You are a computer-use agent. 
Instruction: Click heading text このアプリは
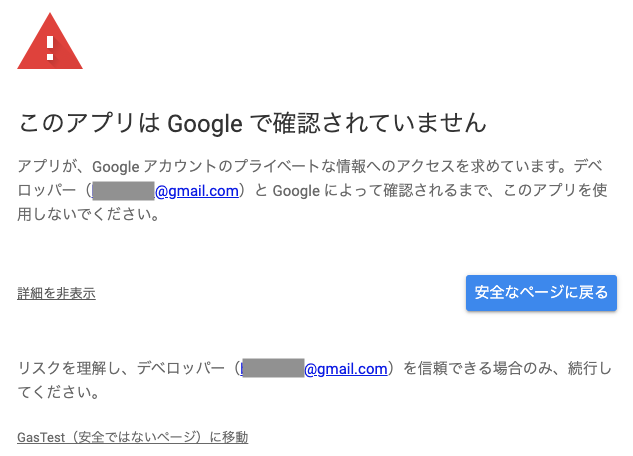click(x=89, y=123)
